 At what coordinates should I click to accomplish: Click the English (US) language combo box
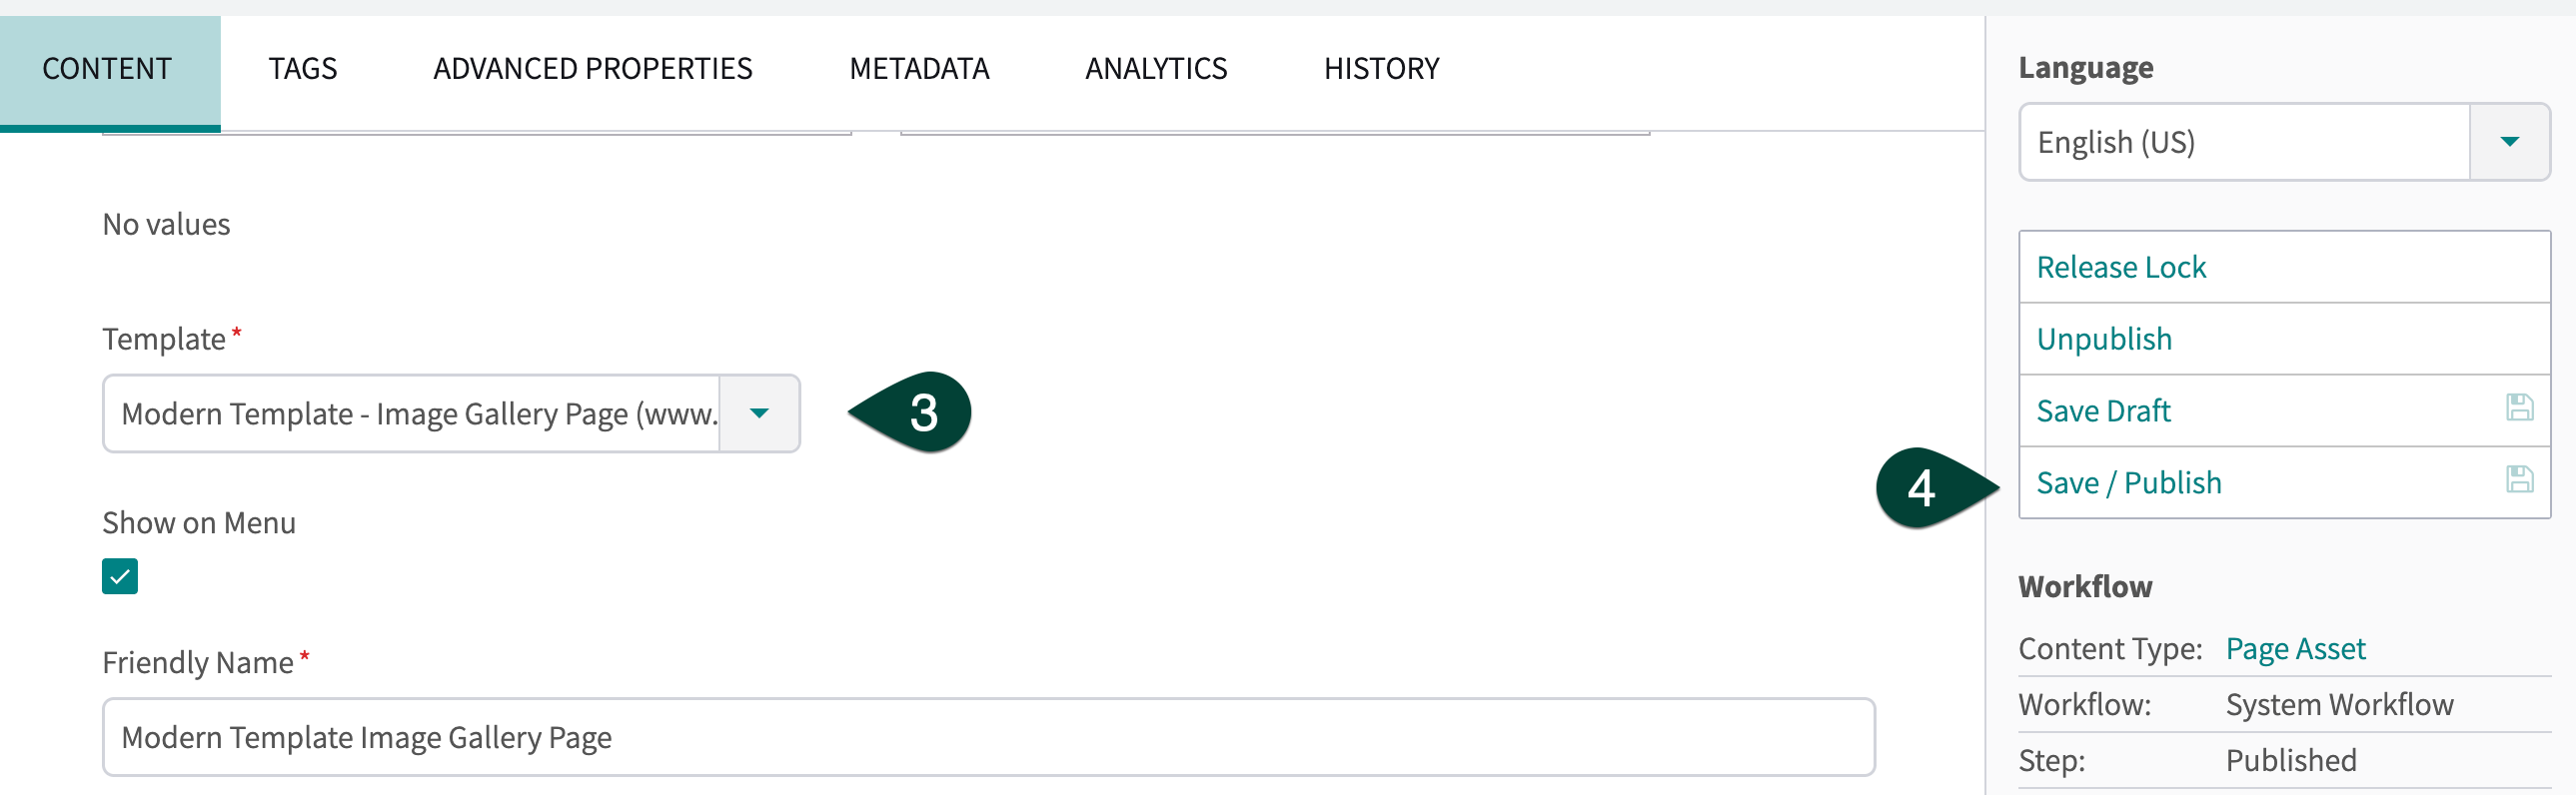click(x=2244, y=142)
